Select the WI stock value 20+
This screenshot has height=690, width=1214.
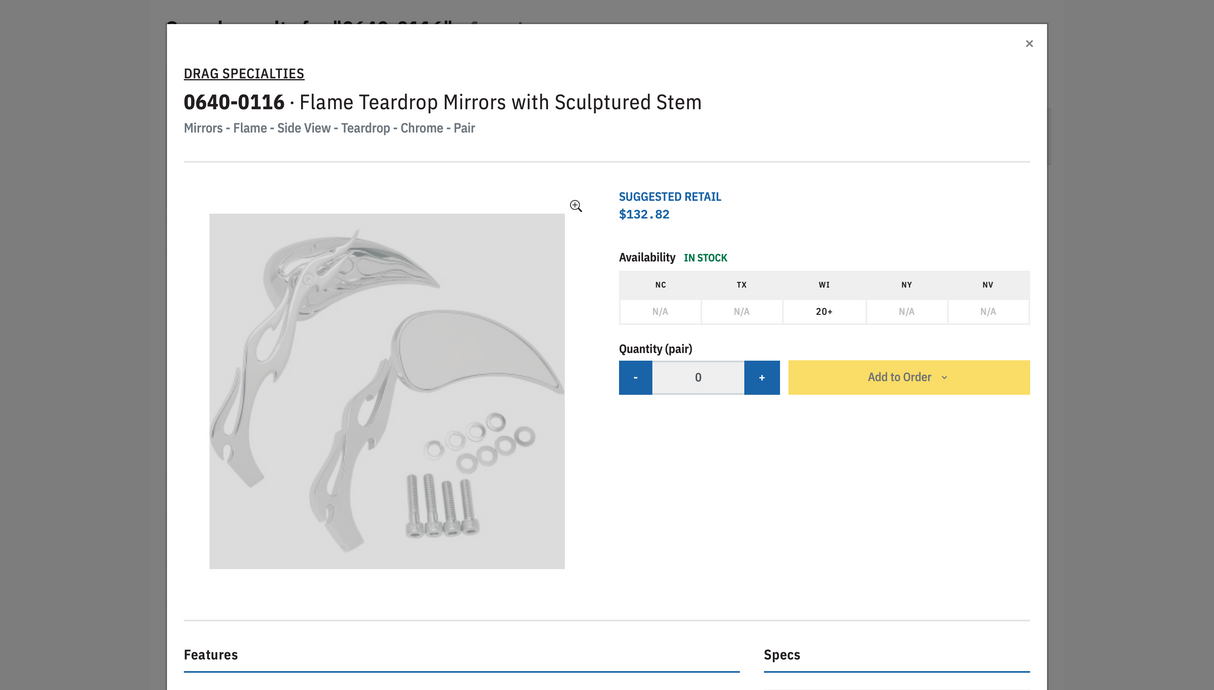pyautogui.click(x=824, y=312)
